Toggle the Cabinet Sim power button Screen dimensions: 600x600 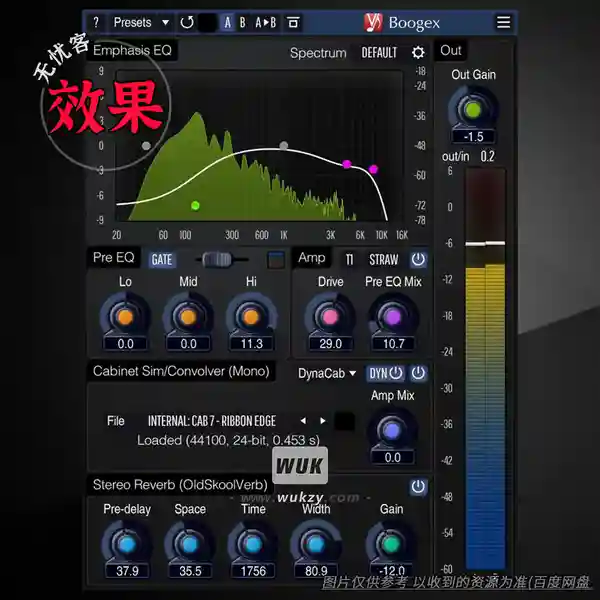418,373
